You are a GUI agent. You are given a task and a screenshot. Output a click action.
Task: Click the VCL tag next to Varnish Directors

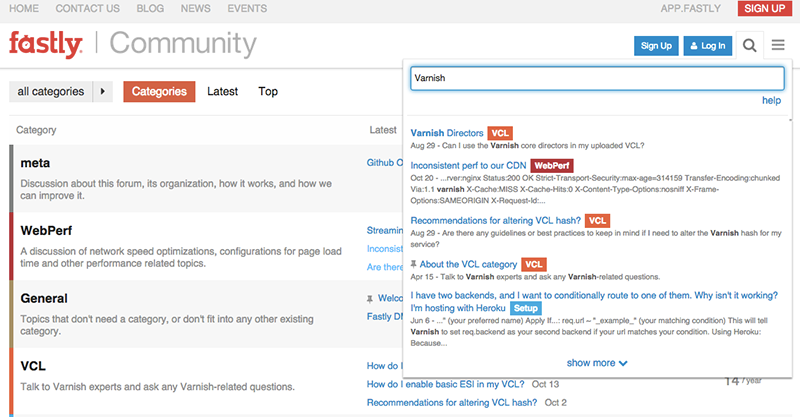click(500, 133)
